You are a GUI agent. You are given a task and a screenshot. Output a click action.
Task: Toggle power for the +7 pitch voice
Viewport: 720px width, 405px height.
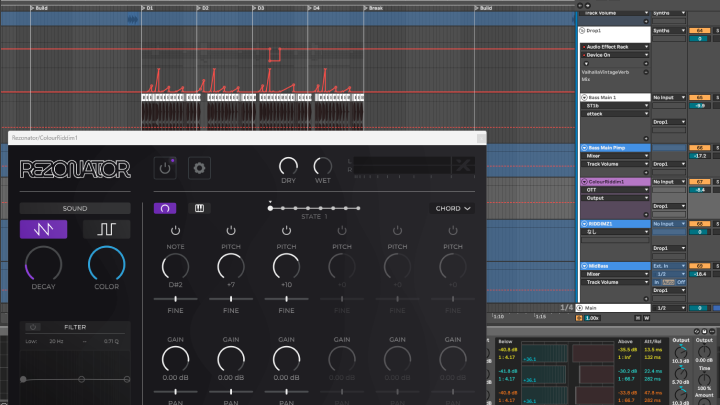[231, 230]
